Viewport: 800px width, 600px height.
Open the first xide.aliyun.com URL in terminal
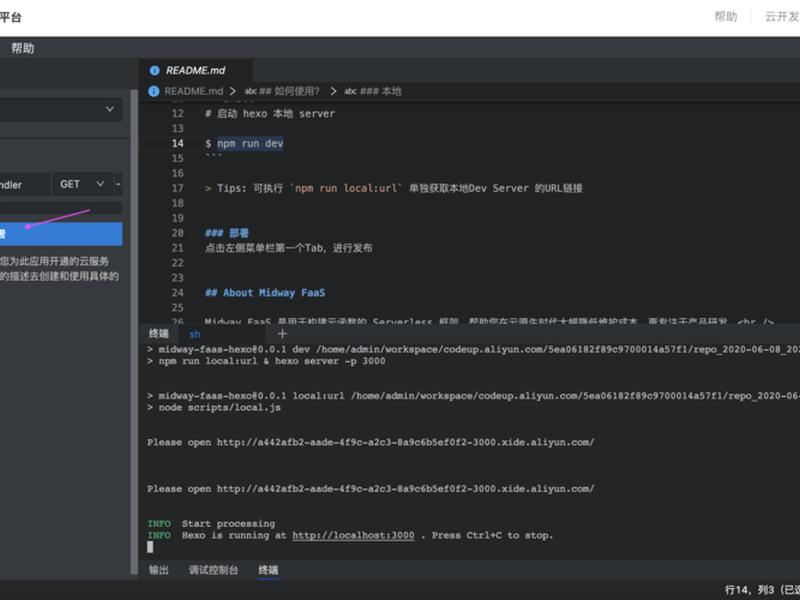coord(405,442)
